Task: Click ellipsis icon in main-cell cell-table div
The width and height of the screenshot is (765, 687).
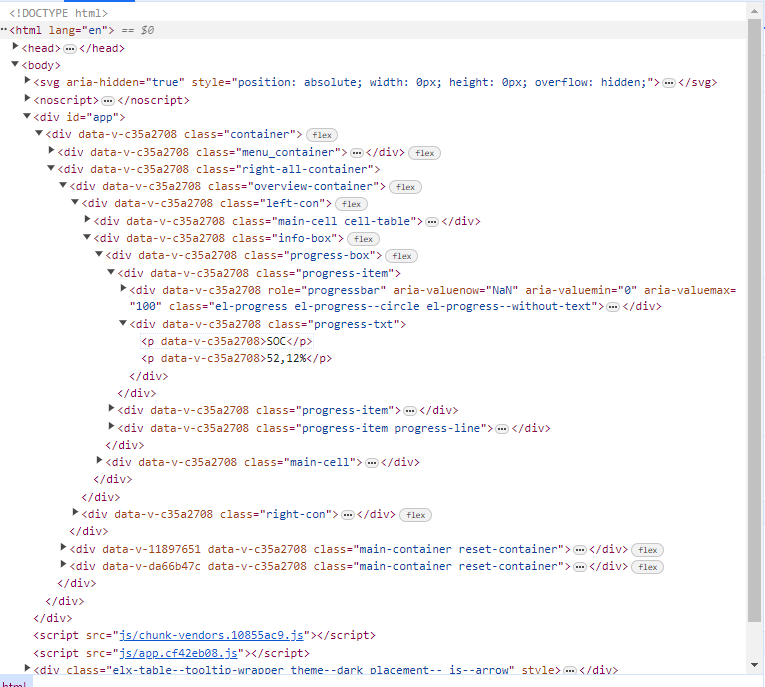Action: pos(432,222)
